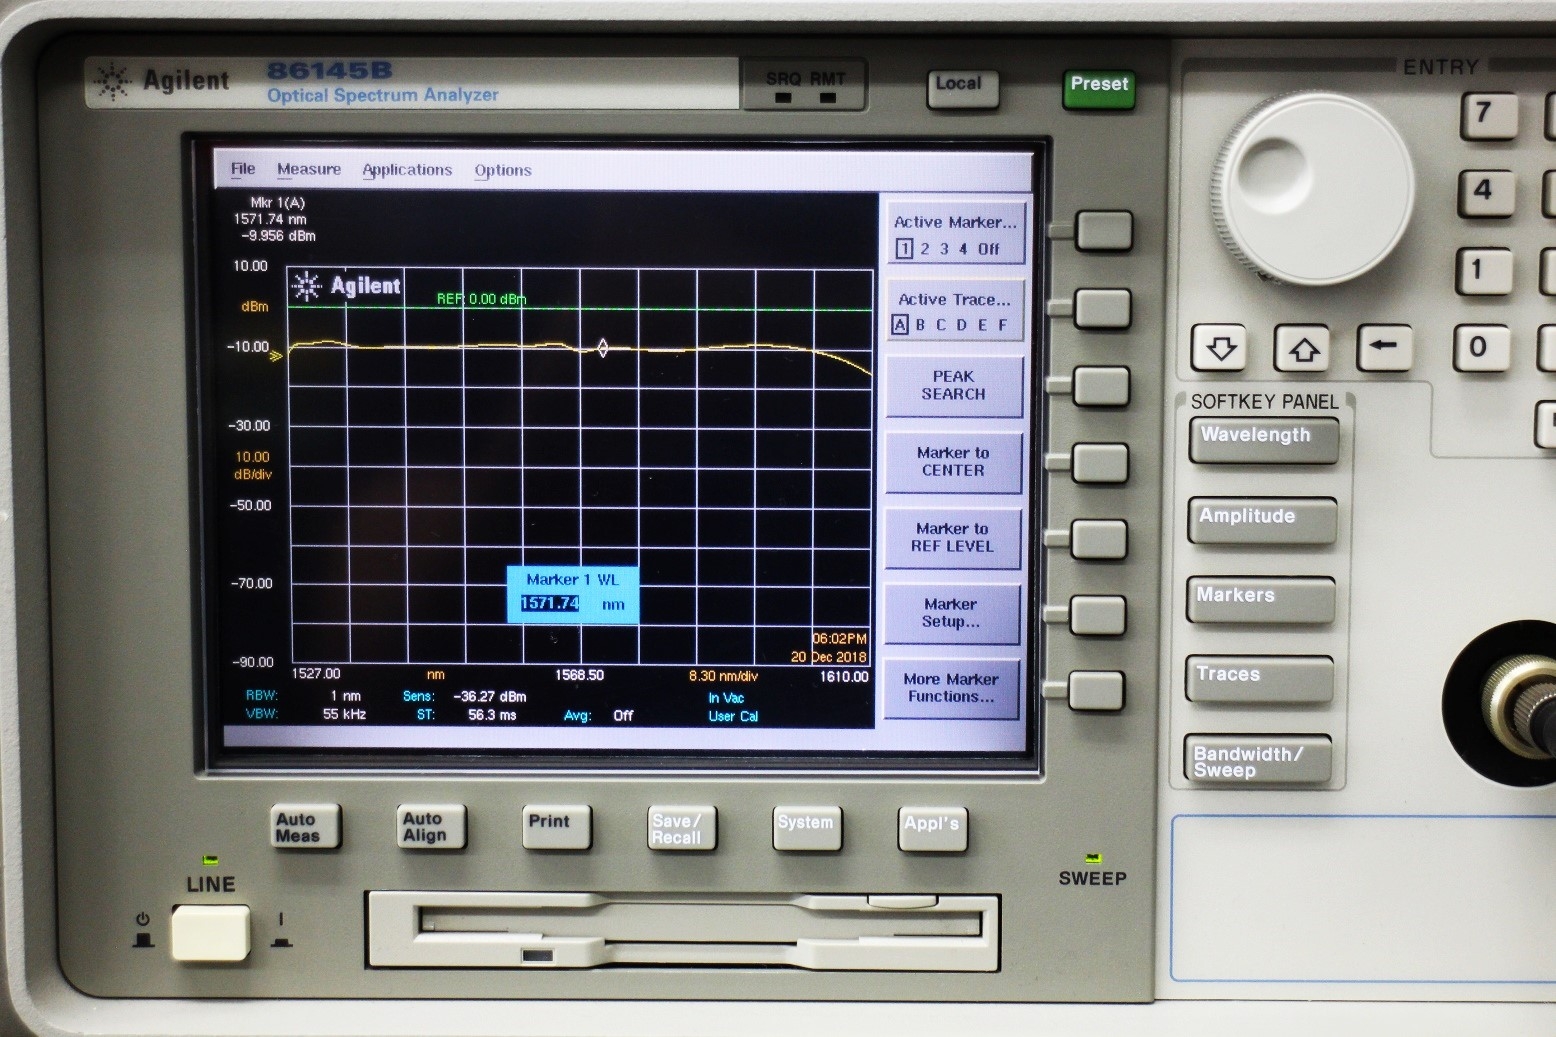Open Marker Setup softkey
Image resolution: width=1556 pixels, height=1037 pixels.
[951, 613]
